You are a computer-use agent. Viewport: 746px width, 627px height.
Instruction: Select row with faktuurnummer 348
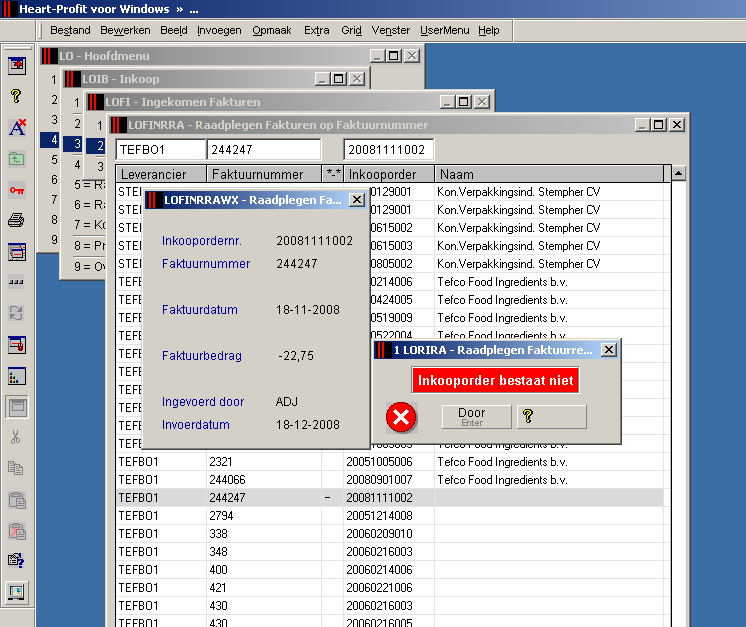(x=390, y=552)
